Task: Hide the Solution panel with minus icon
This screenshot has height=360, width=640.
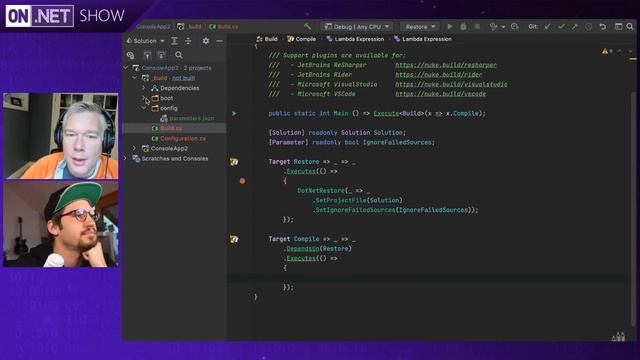Action: pyautogui.click(x=220, y=41)
